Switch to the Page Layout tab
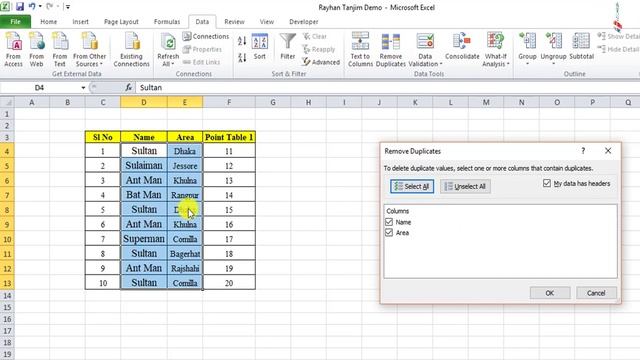The width and height of the screenshot is (640, 360). pyautogui.click(x=121, y=22)
